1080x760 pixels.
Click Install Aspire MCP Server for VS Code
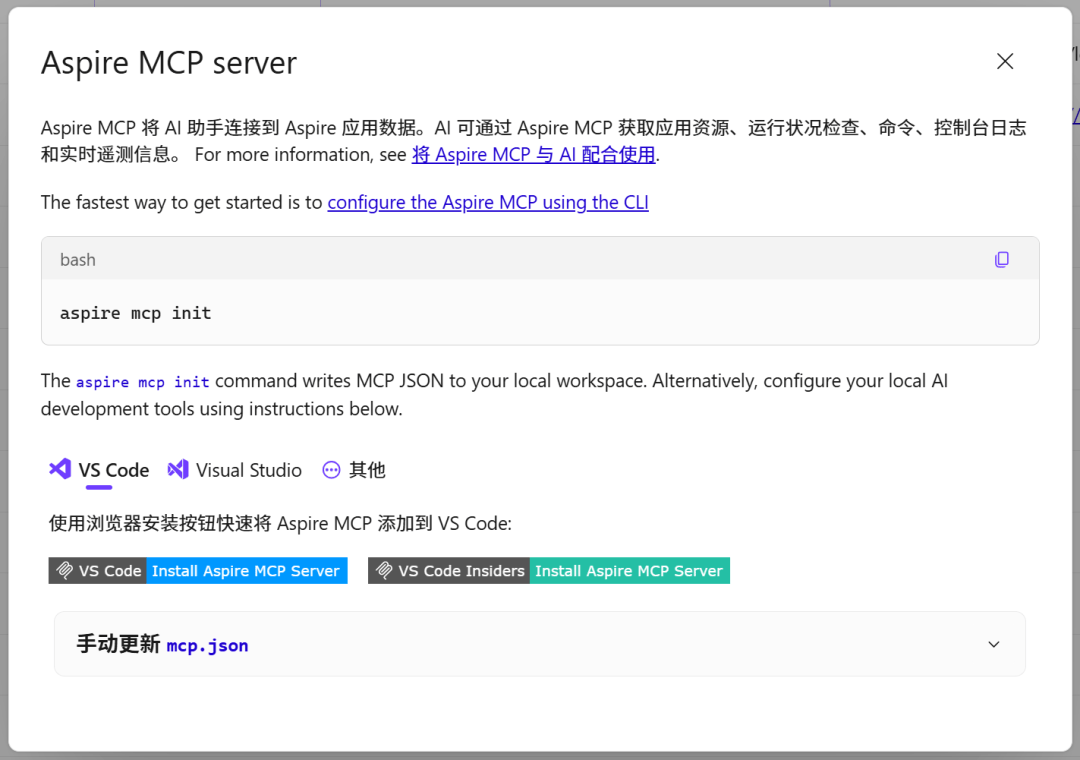click(246, 570)
